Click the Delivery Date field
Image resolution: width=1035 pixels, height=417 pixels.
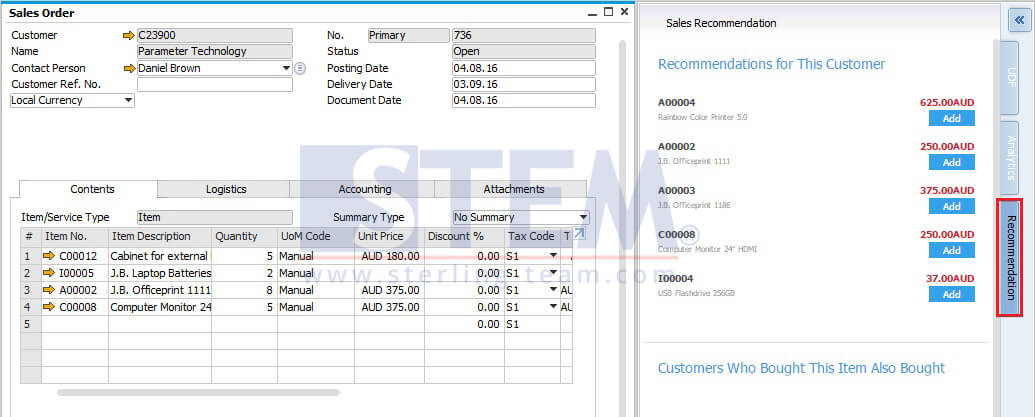pyautogui.click(x=523, y=84)
